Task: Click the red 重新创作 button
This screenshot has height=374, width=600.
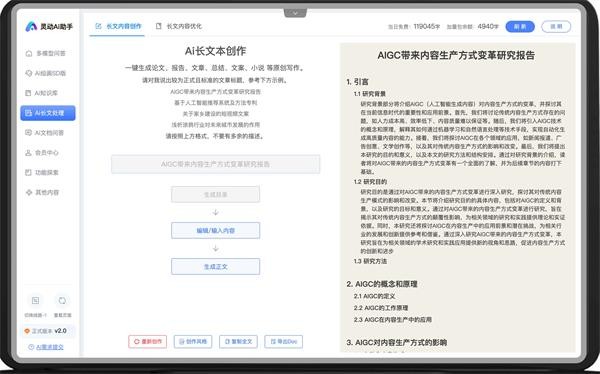Action: click(x=148, y=341)
